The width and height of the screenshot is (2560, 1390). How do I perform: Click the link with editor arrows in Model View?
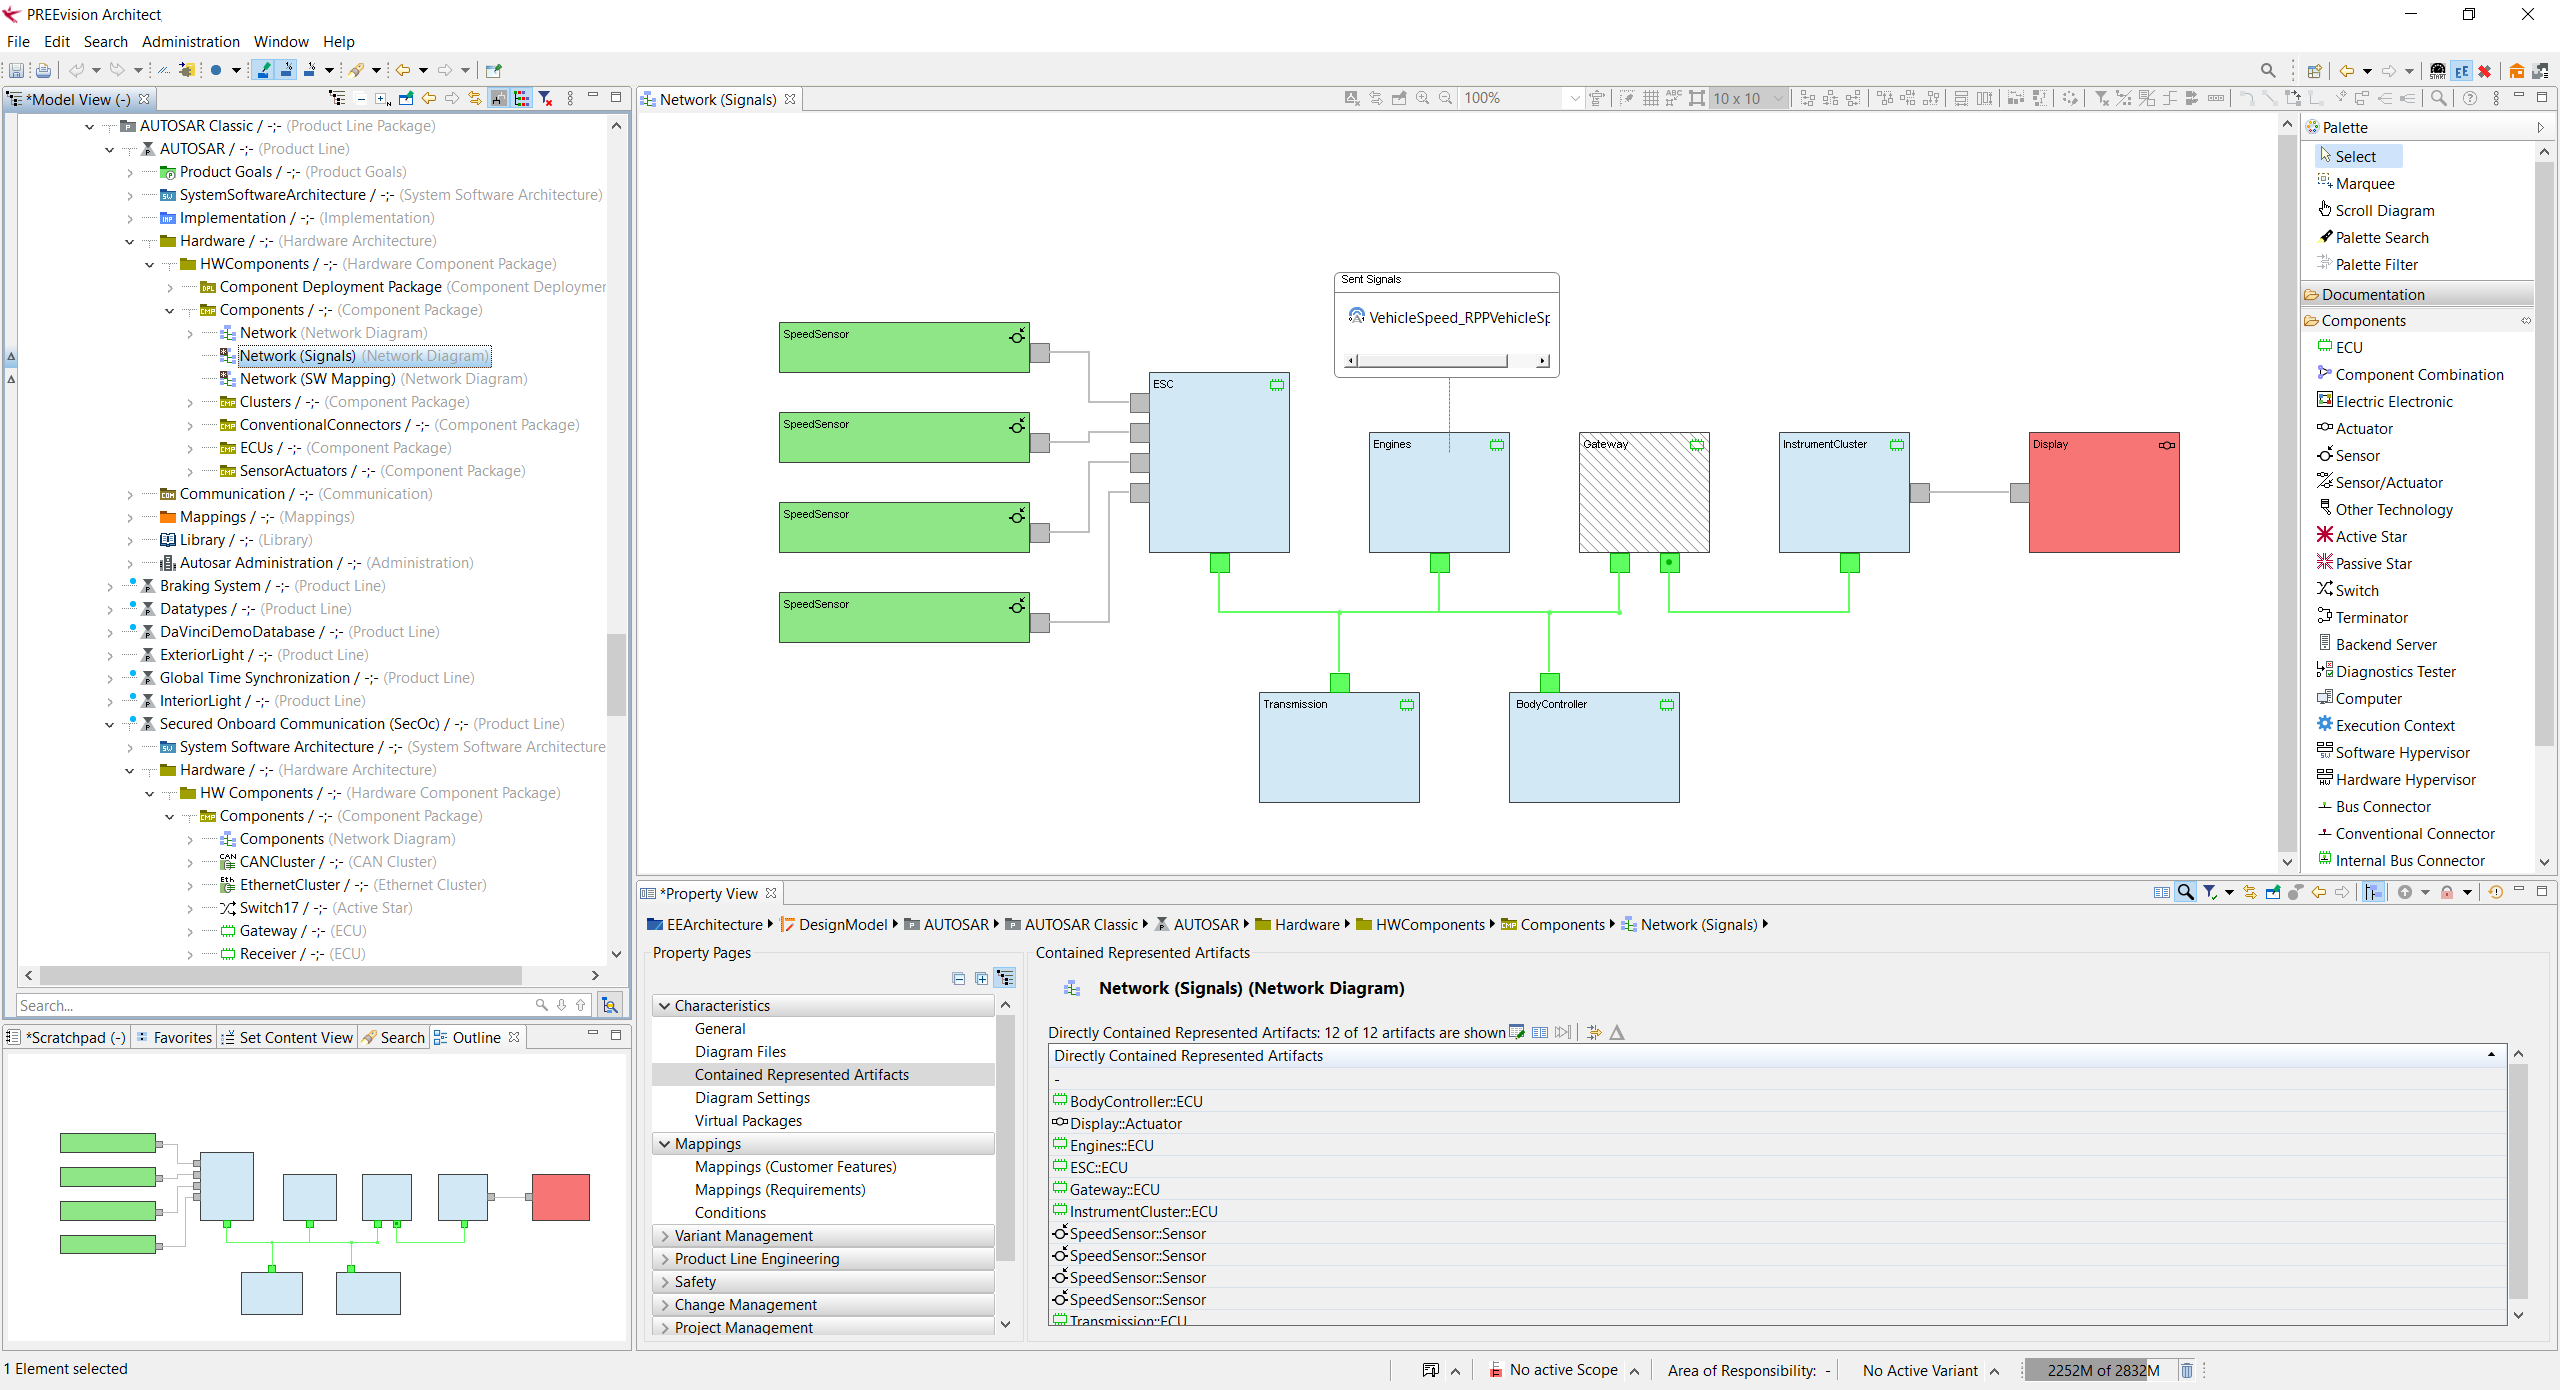(475, 98)
